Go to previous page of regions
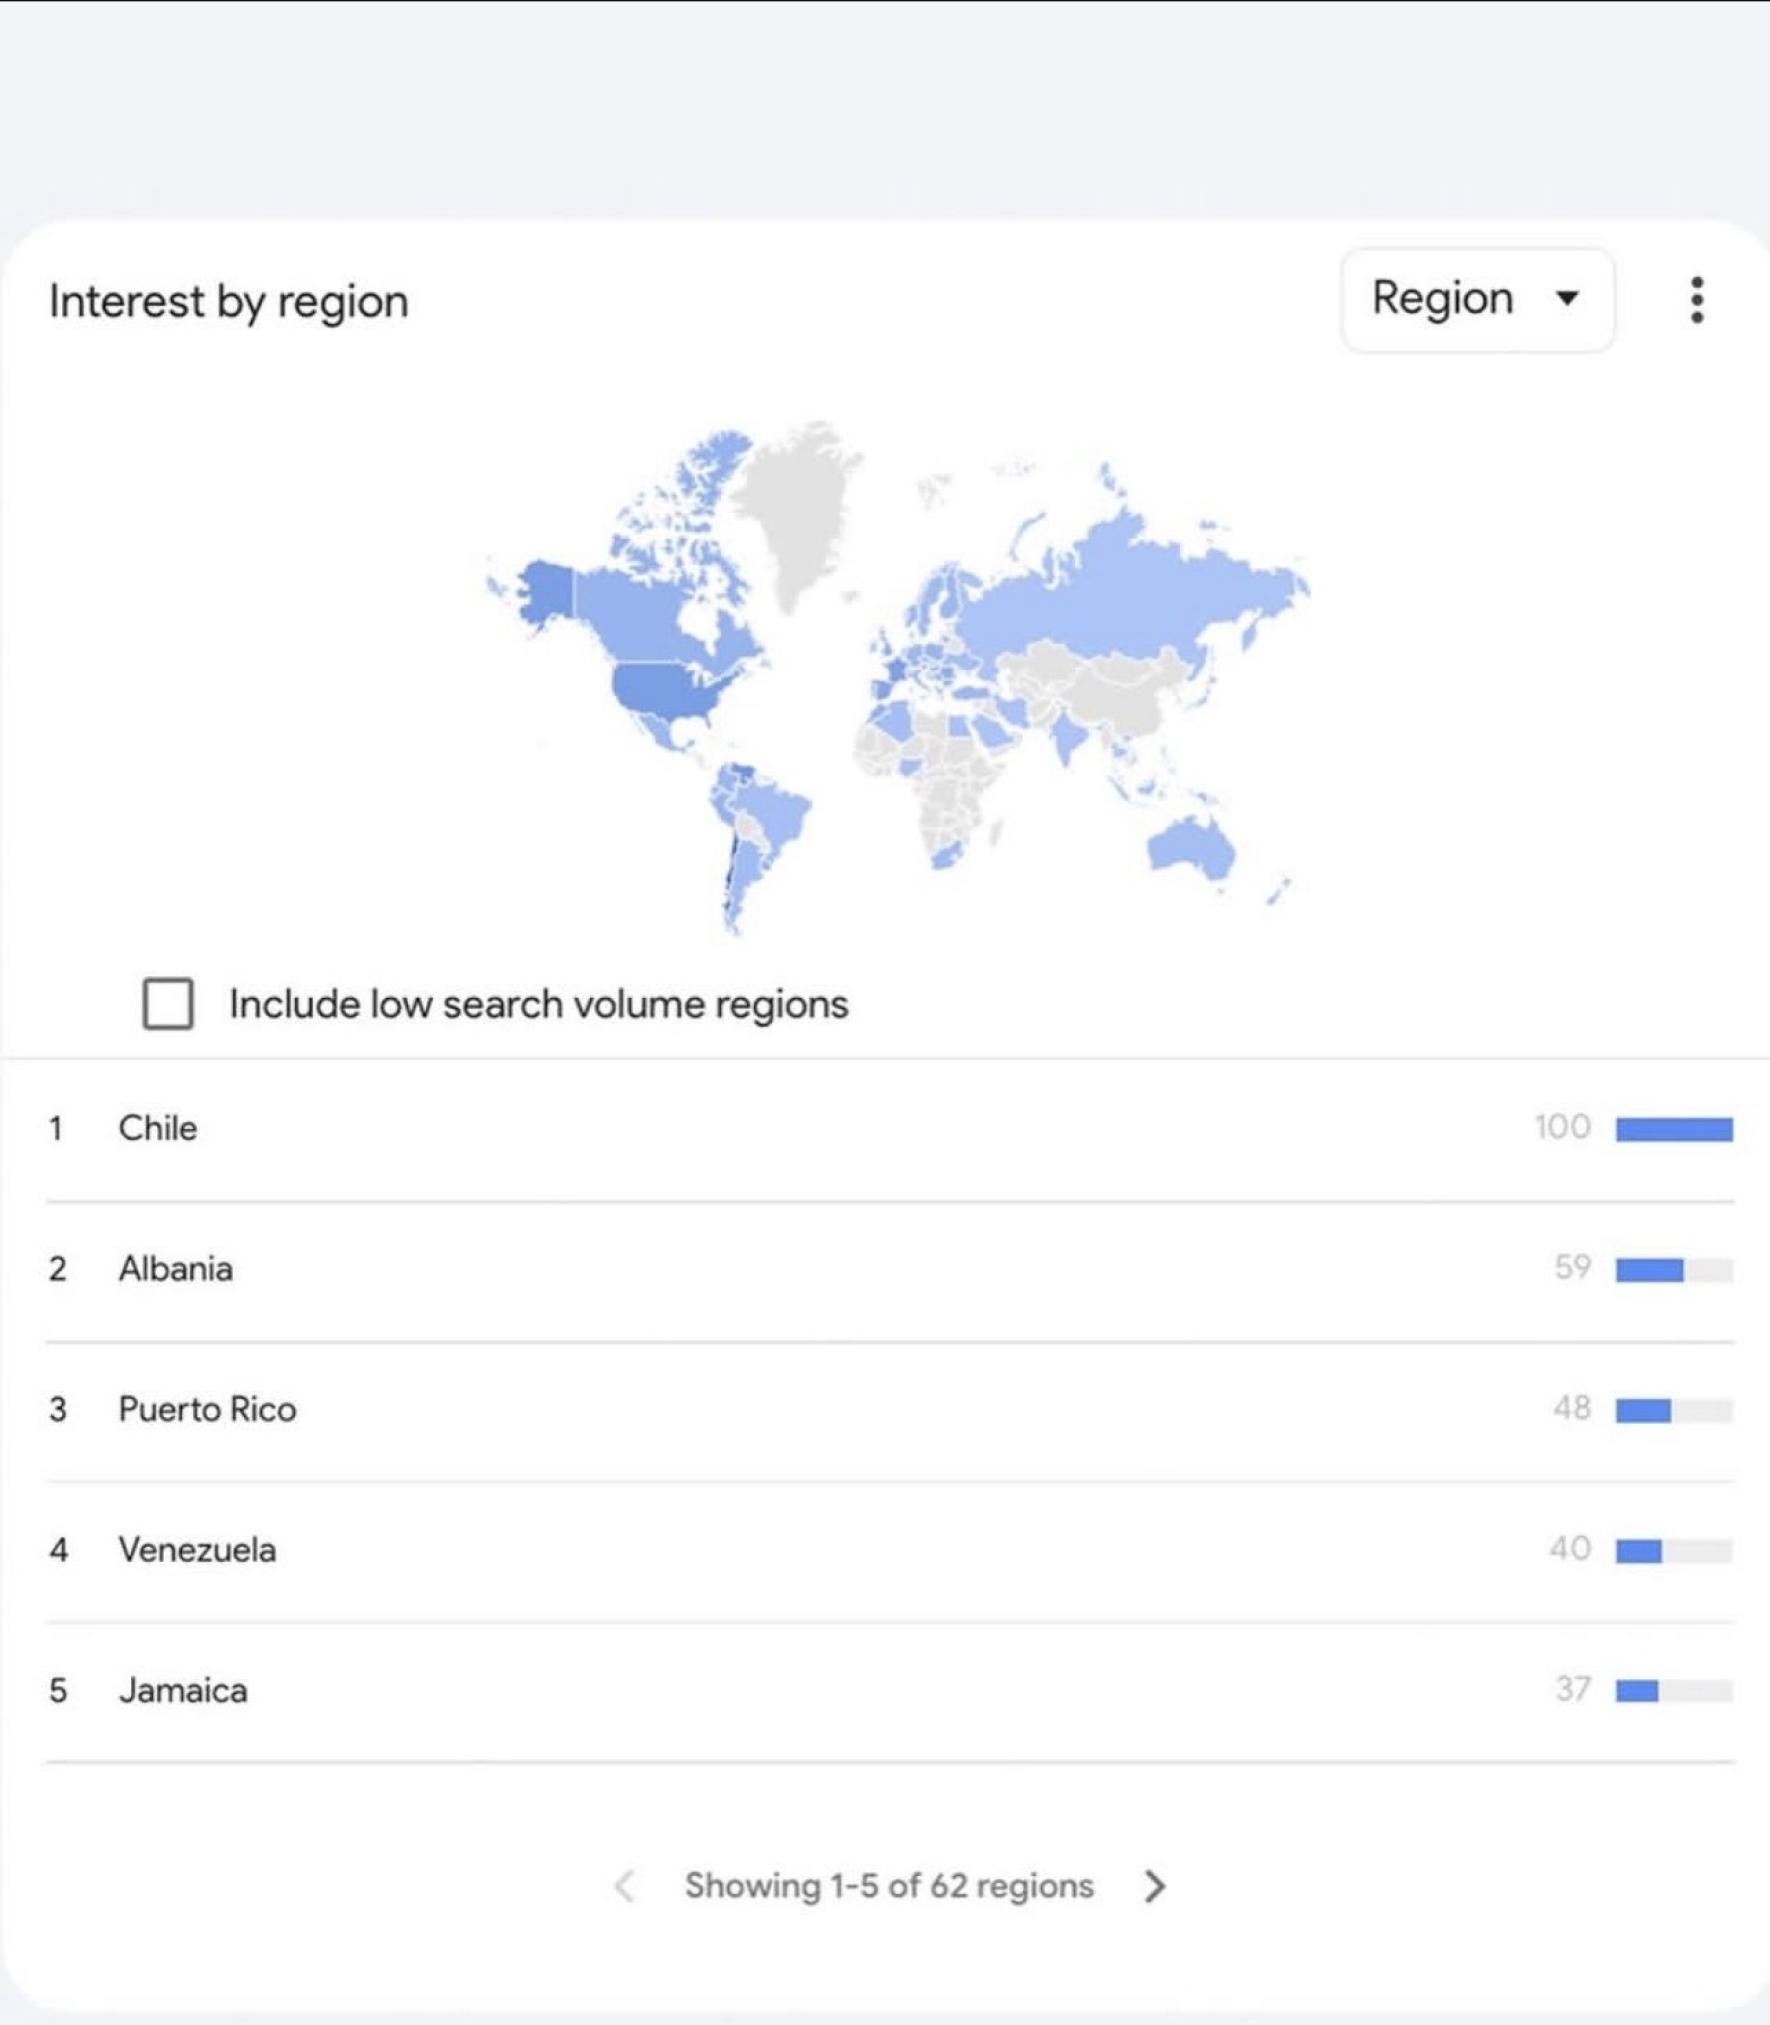Screen dimensions: 1770x2025 (x=624, y=1886)
